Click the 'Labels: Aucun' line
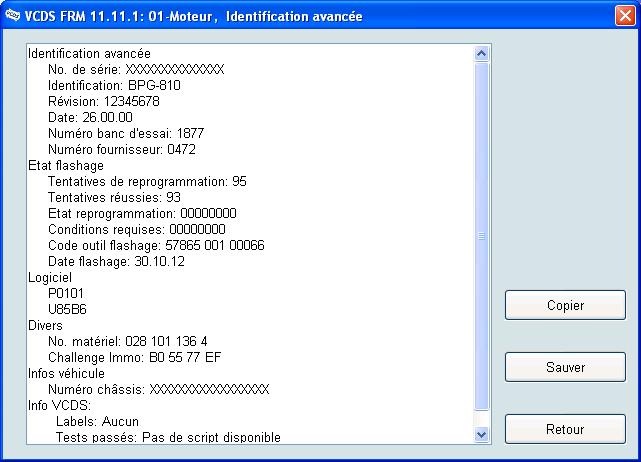 97,421
